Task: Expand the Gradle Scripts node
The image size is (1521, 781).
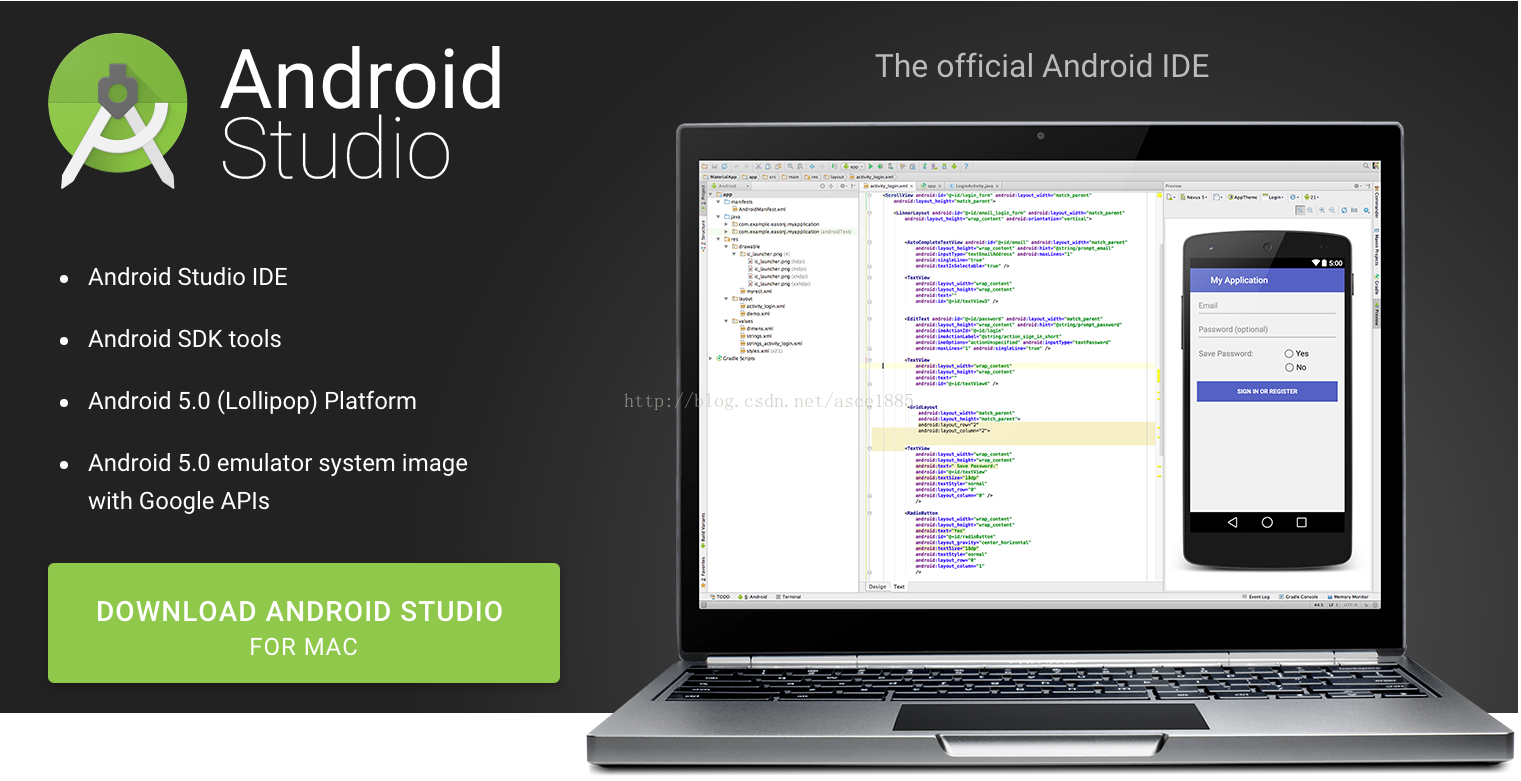Action: point(711,358)
